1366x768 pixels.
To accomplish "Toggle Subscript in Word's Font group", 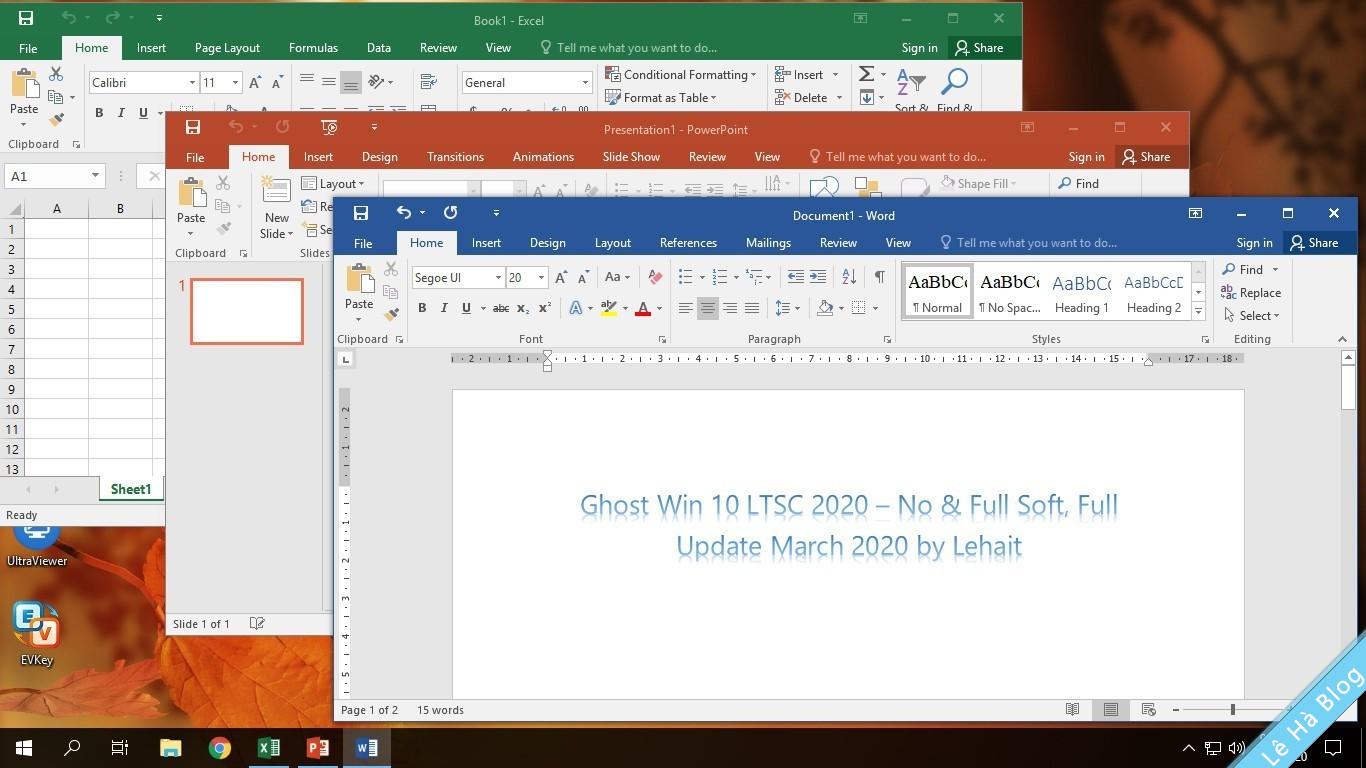I will (522, 308).
